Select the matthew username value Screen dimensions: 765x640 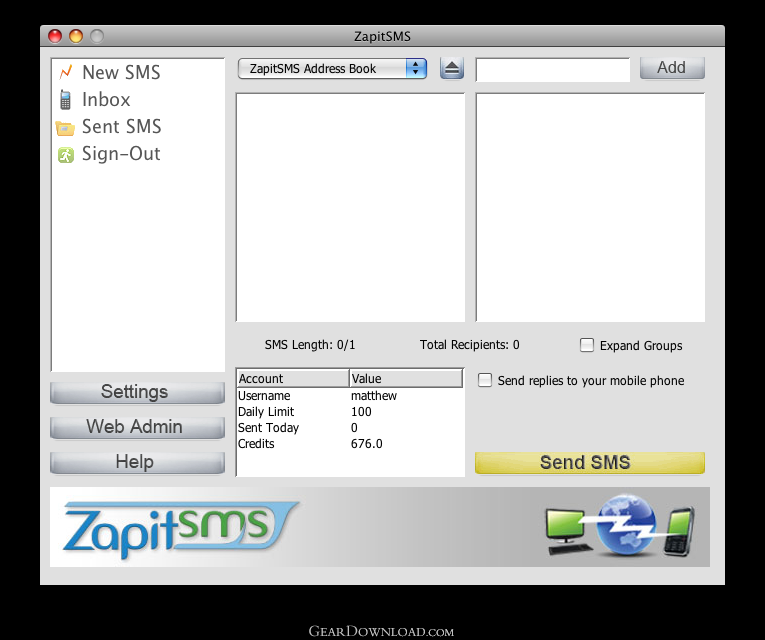pyautogui.click(x=374, y=396)
